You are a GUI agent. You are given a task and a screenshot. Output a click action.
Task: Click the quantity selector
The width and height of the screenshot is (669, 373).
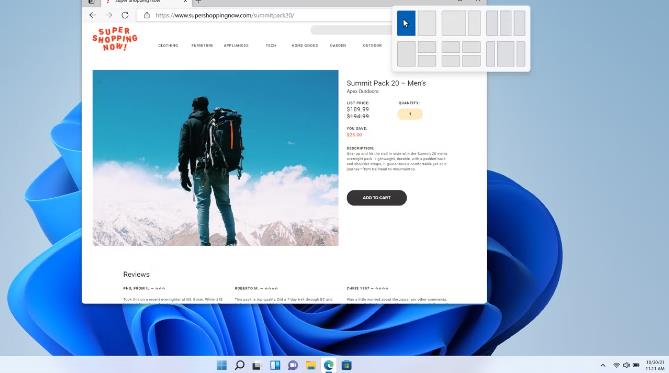pyautogui.click(x=410, y=114)
